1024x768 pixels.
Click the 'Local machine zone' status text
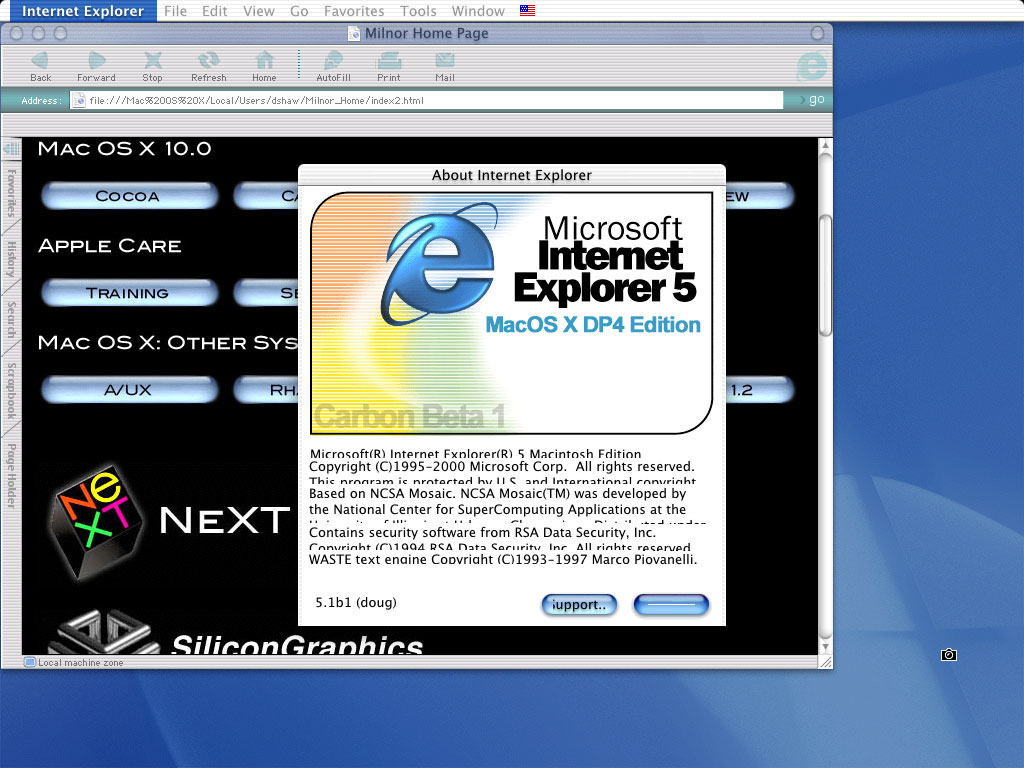coord(80,663)
